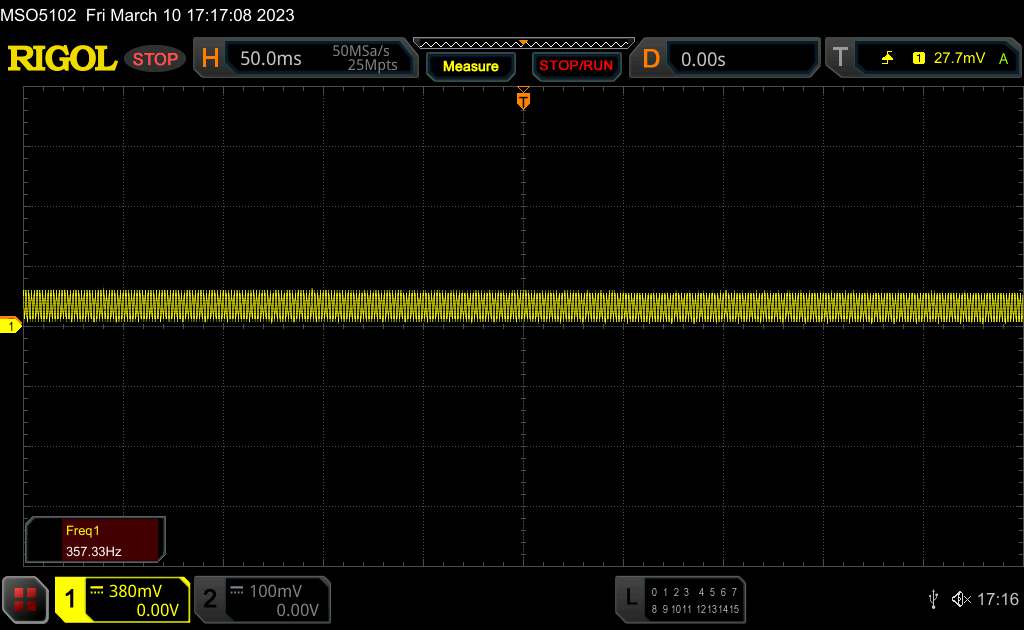Click channel 1 0.00V offset value
Screen dimensions: 1024x630
[x=157, y=610]
